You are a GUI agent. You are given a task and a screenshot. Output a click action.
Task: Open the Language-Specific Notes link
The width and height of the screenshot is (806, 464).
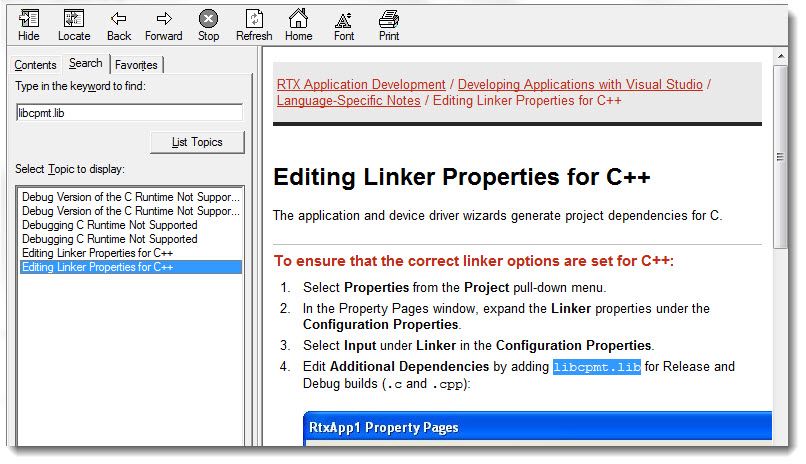(348, 101)
